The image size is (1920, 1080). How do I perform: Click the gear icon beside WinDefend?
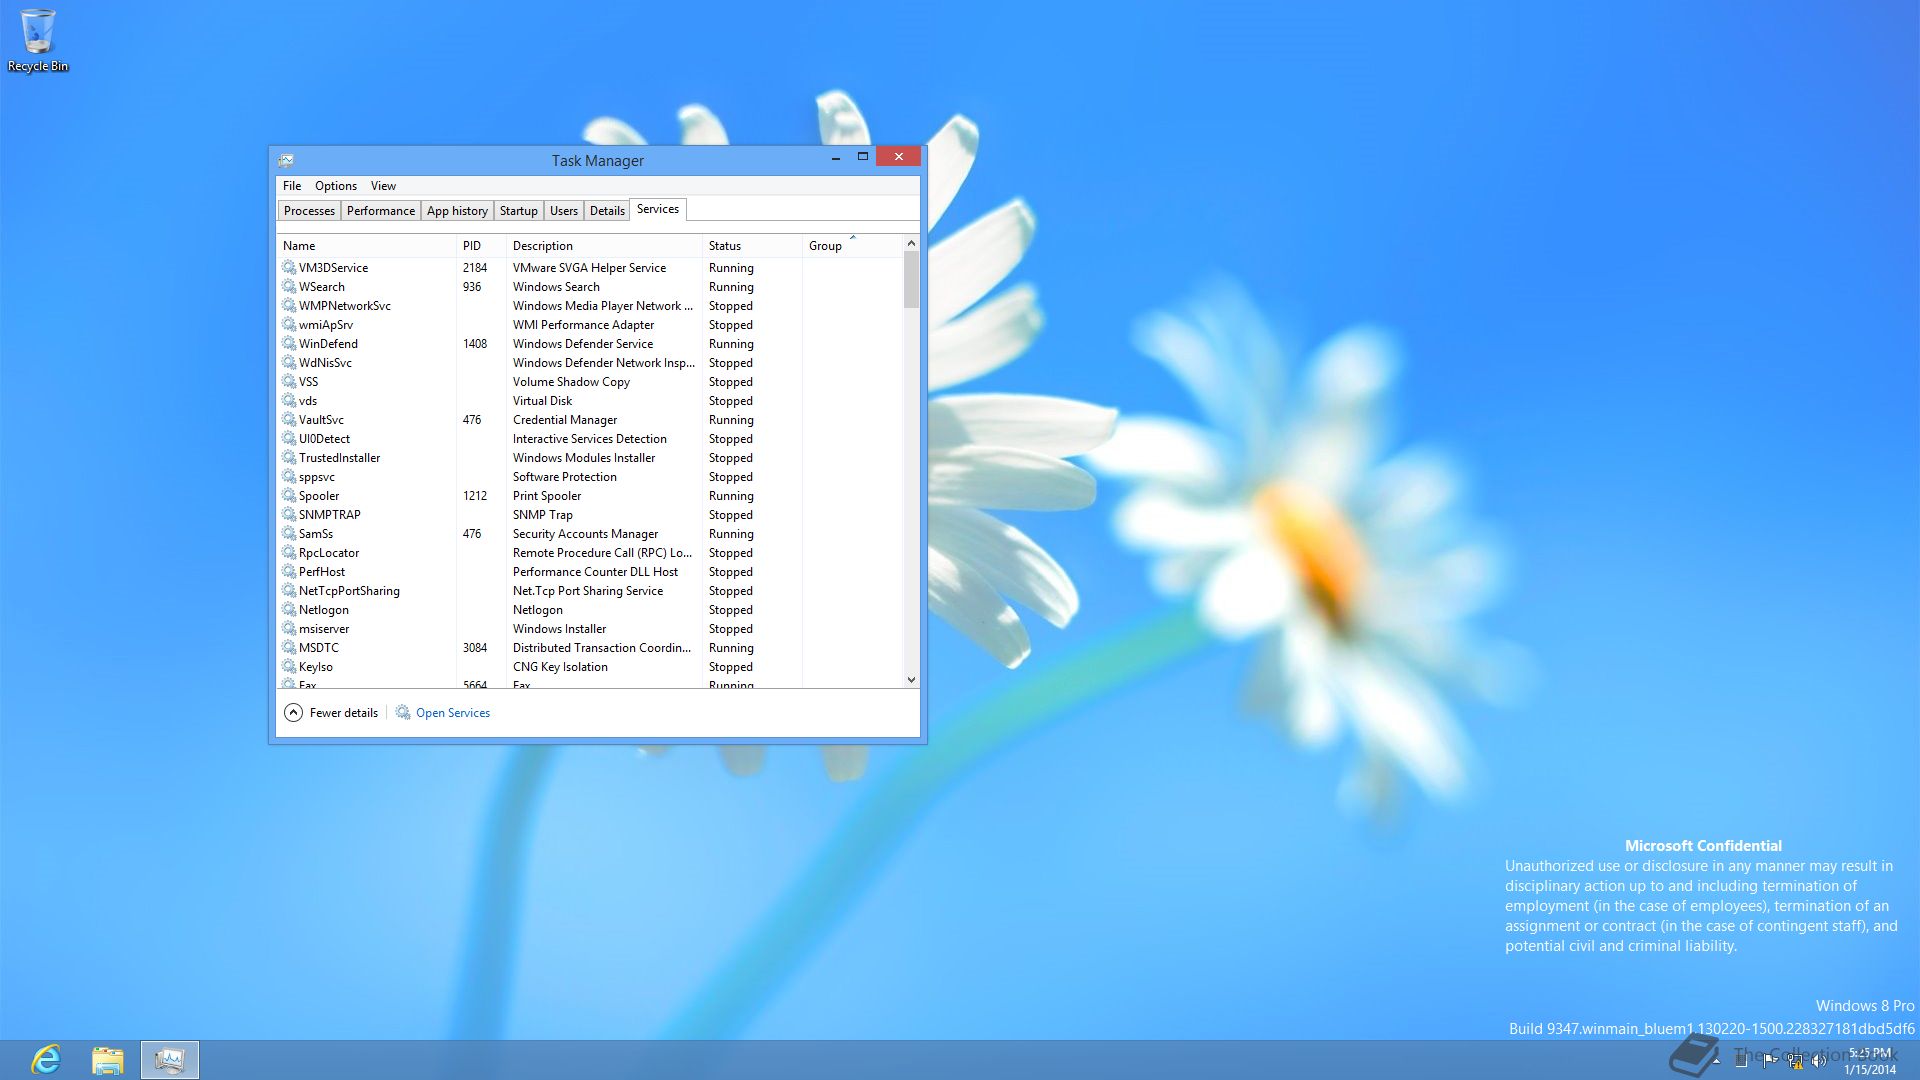[289, 344]
